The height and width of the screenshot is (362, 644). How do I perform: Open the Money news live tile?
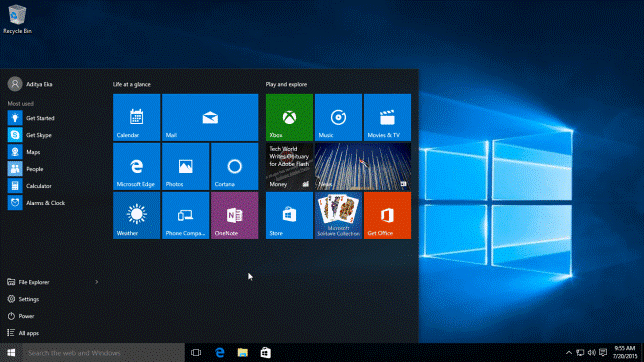pos(289,166)
